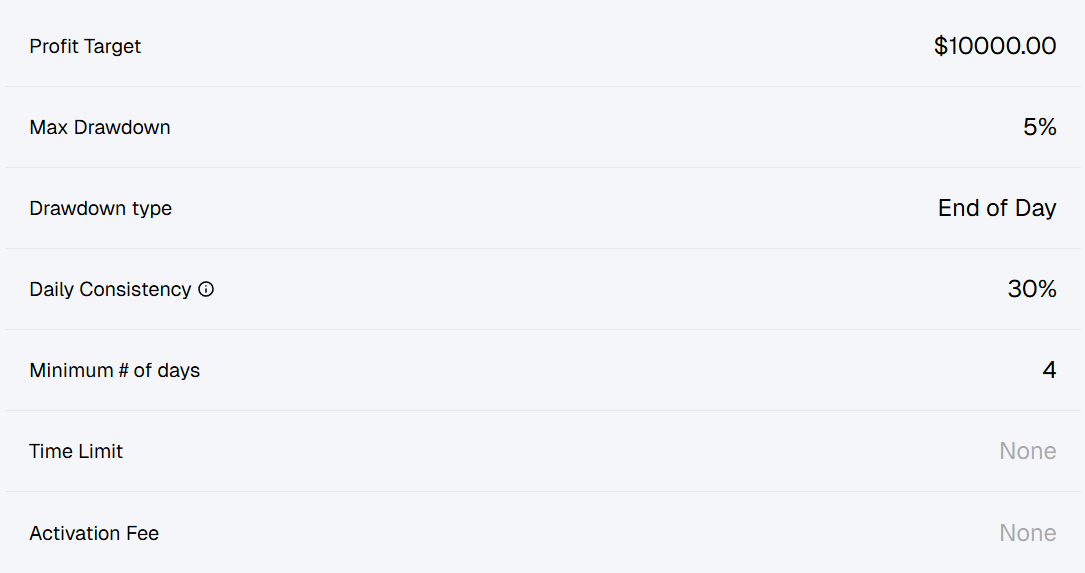Click the Daily Consistency info icon

coord(206,289)
